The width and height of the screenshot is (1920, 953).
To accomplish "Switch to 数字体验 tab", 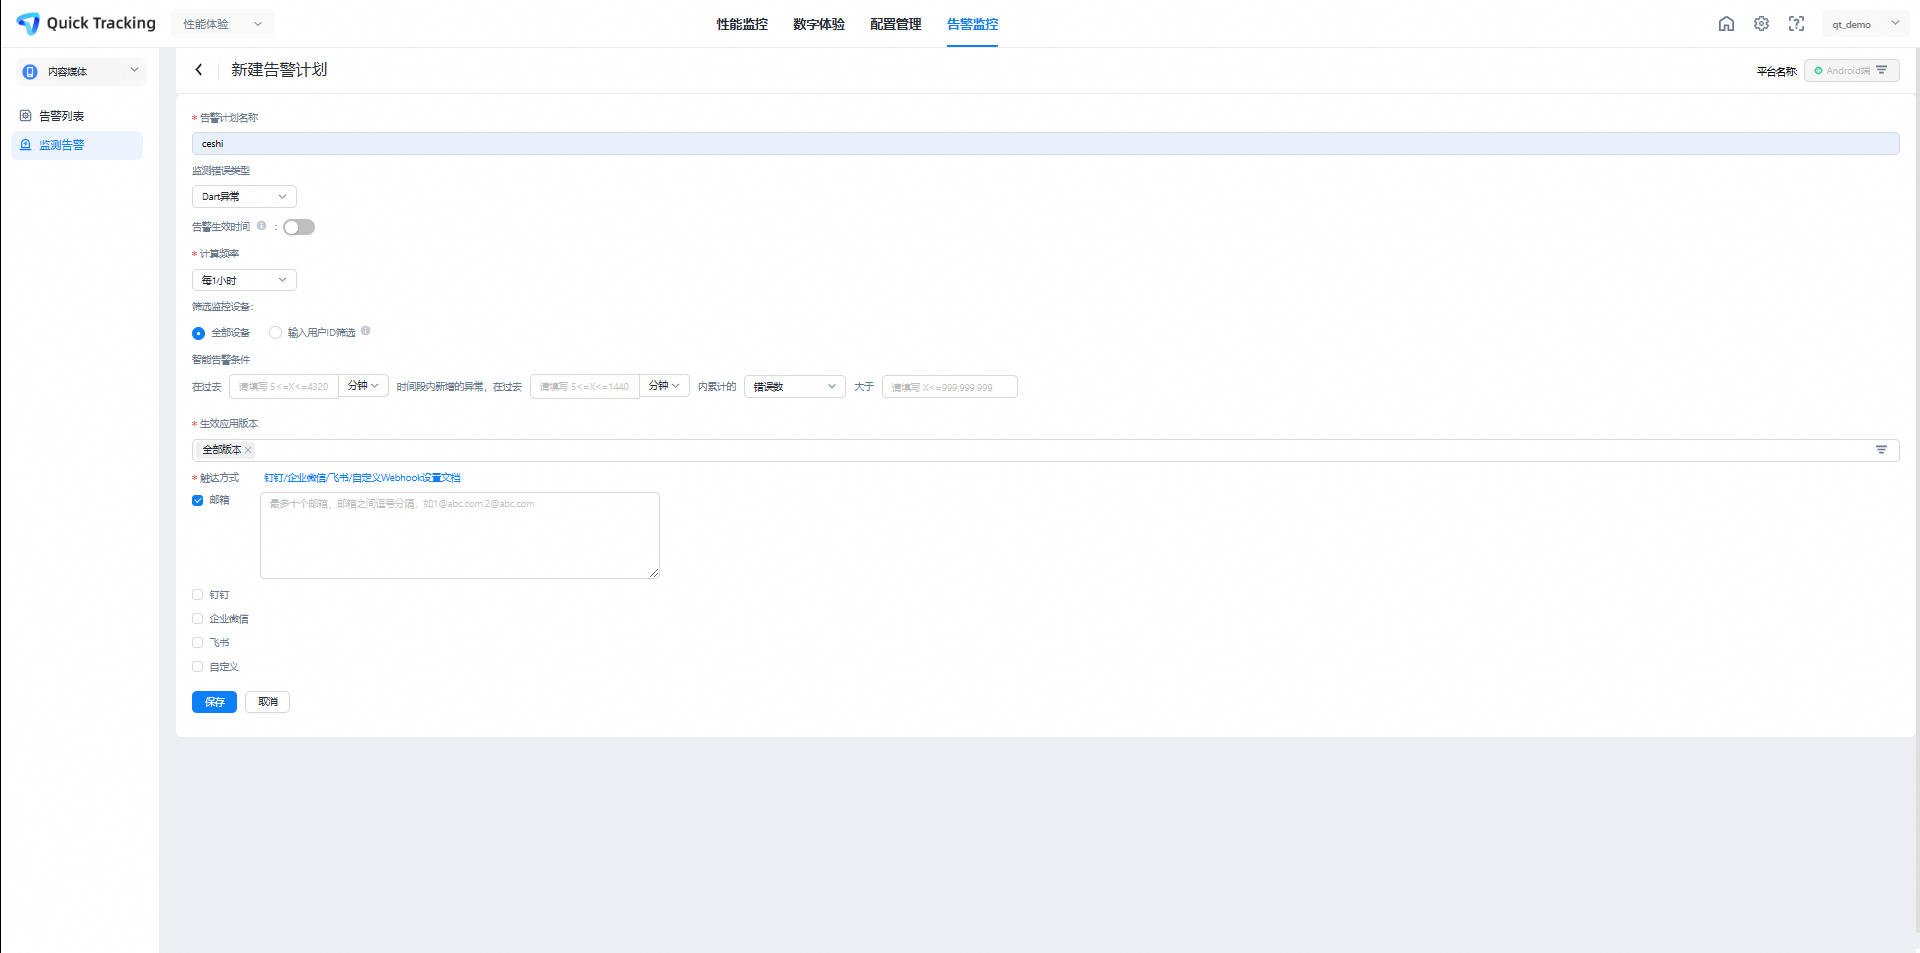I will tap(819, 24).
